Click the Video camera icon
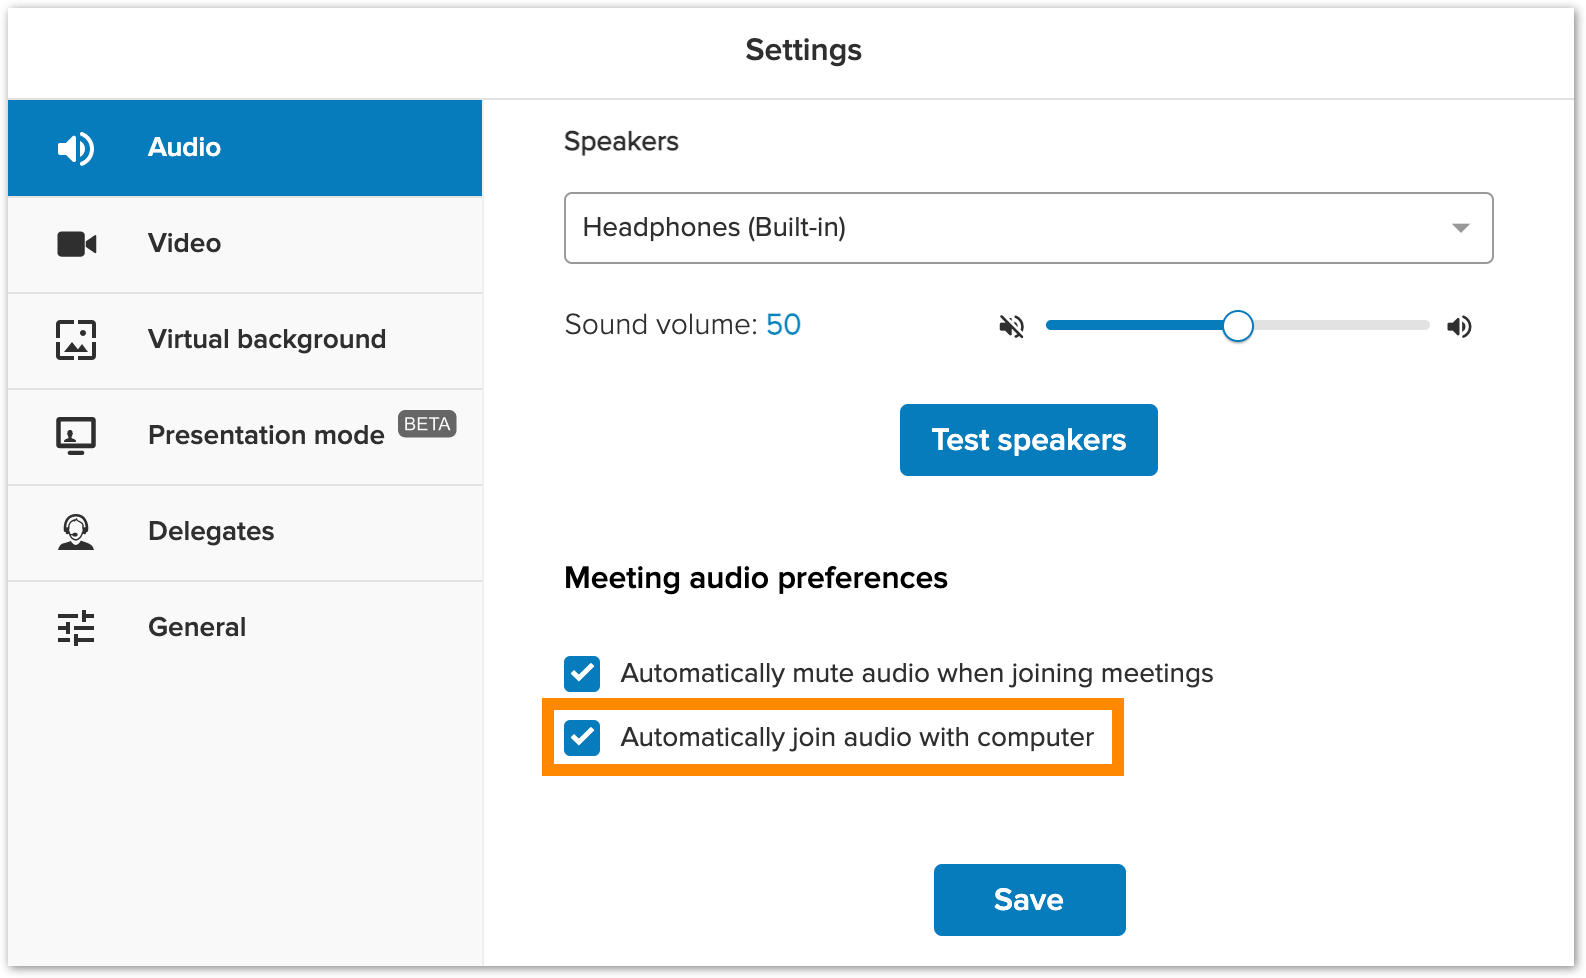 [x=76, y=244]
